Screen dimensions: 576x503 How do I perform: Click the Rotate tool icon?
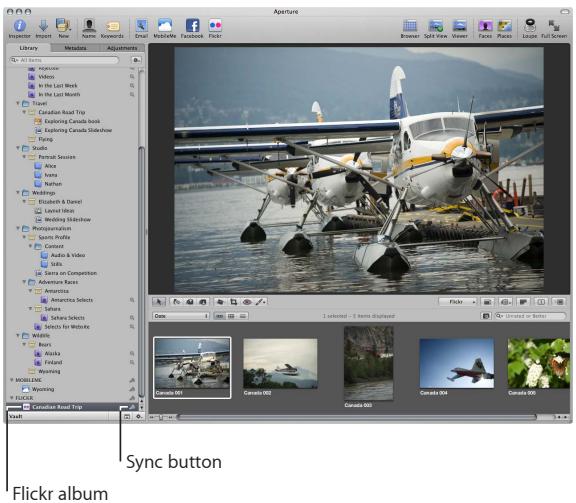(x=177, y=302)
